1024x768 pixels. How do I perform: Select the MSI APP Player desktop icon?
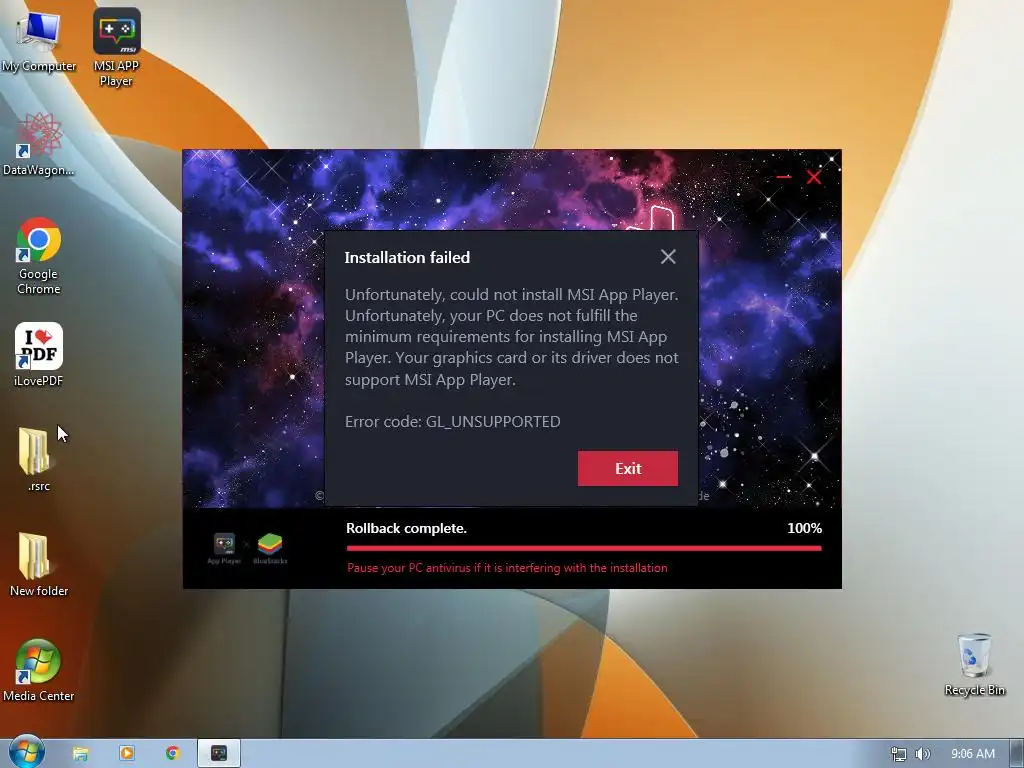click(116, 48)
